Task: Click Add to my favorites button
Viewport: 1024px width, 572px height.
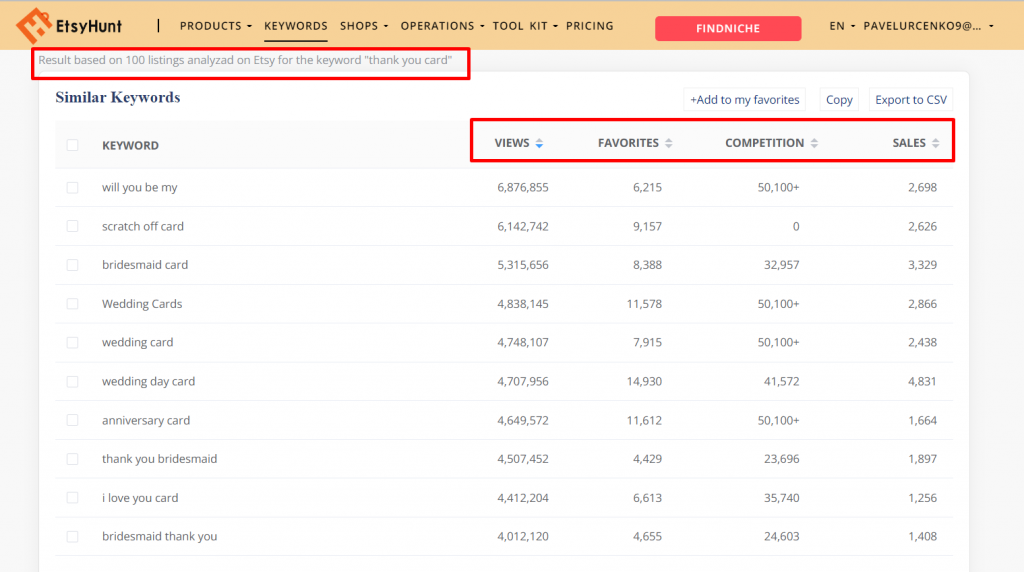Action: [745, 100]
